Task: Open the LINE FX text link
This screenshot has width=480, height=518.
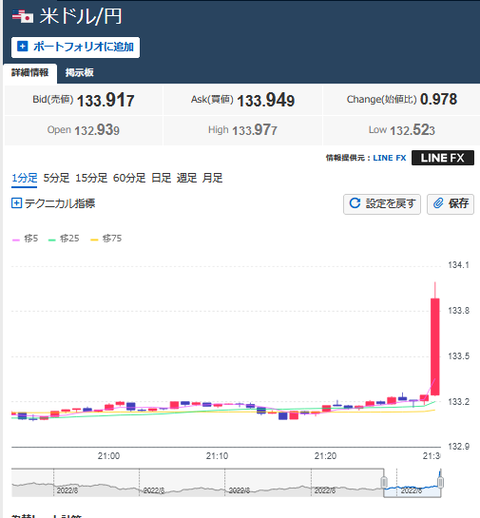Action: point(389,158)
